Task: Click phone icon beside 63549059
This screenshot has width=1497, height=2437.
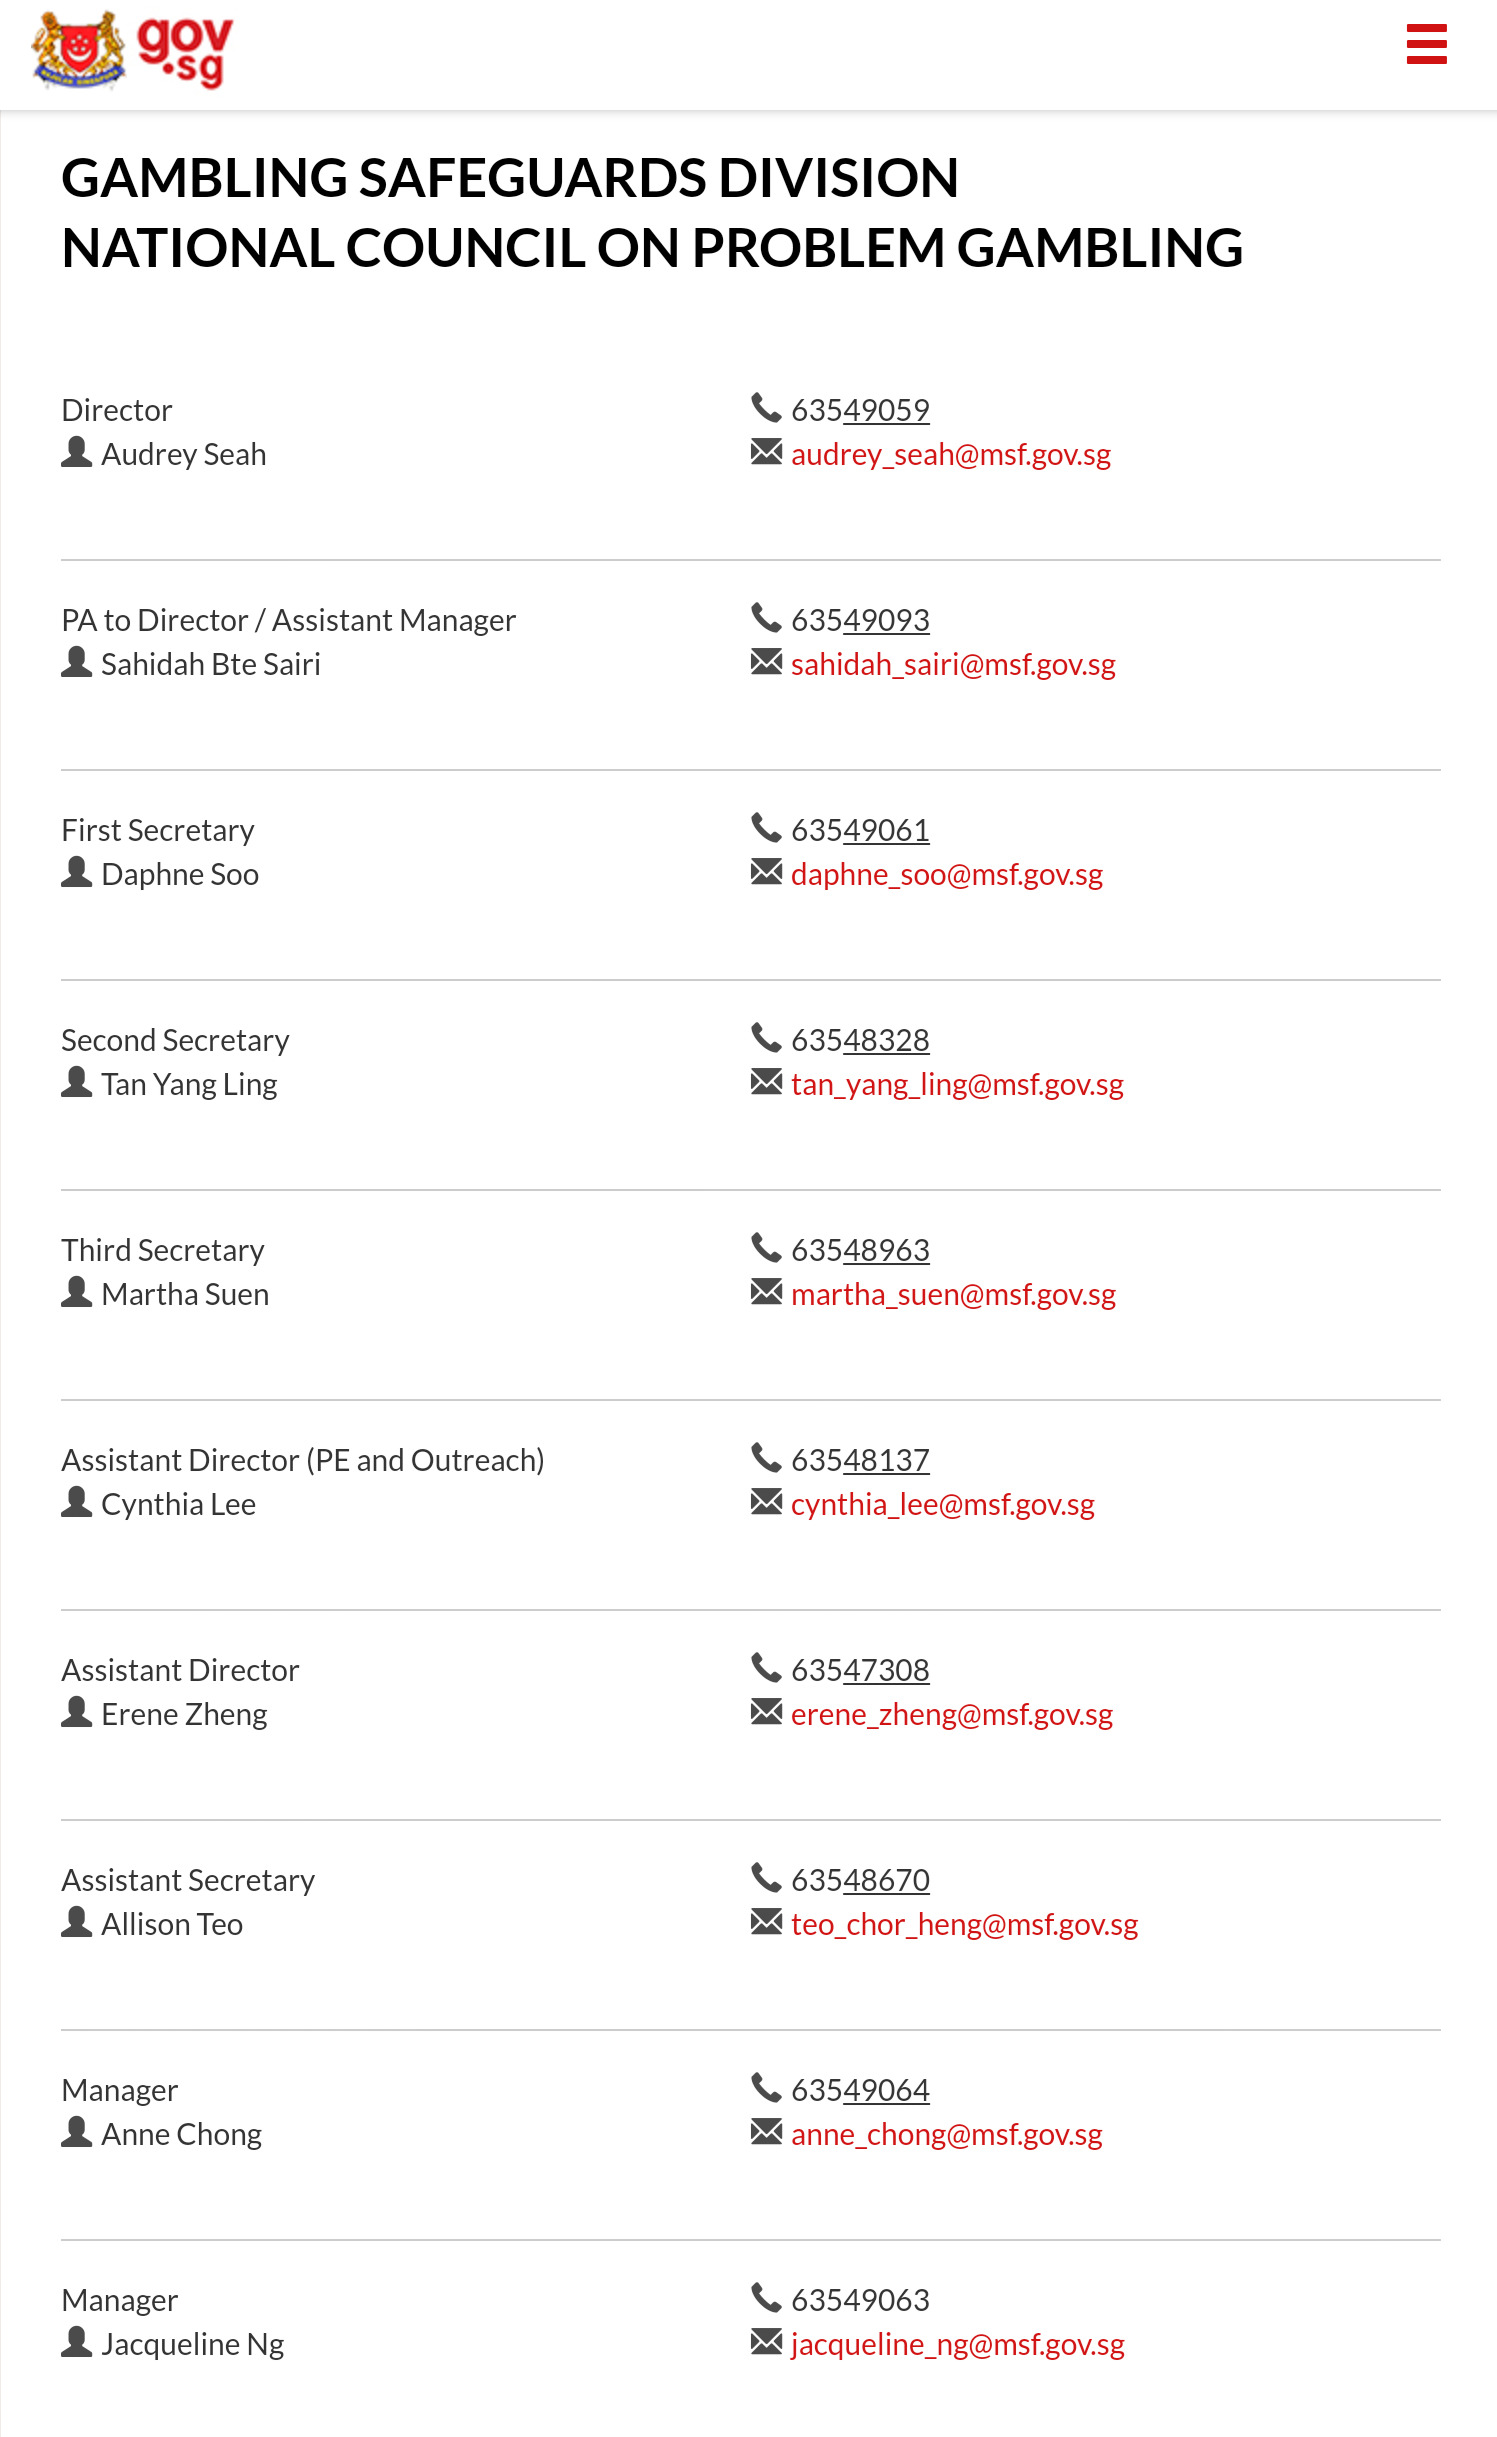Action: coord(766,408)
